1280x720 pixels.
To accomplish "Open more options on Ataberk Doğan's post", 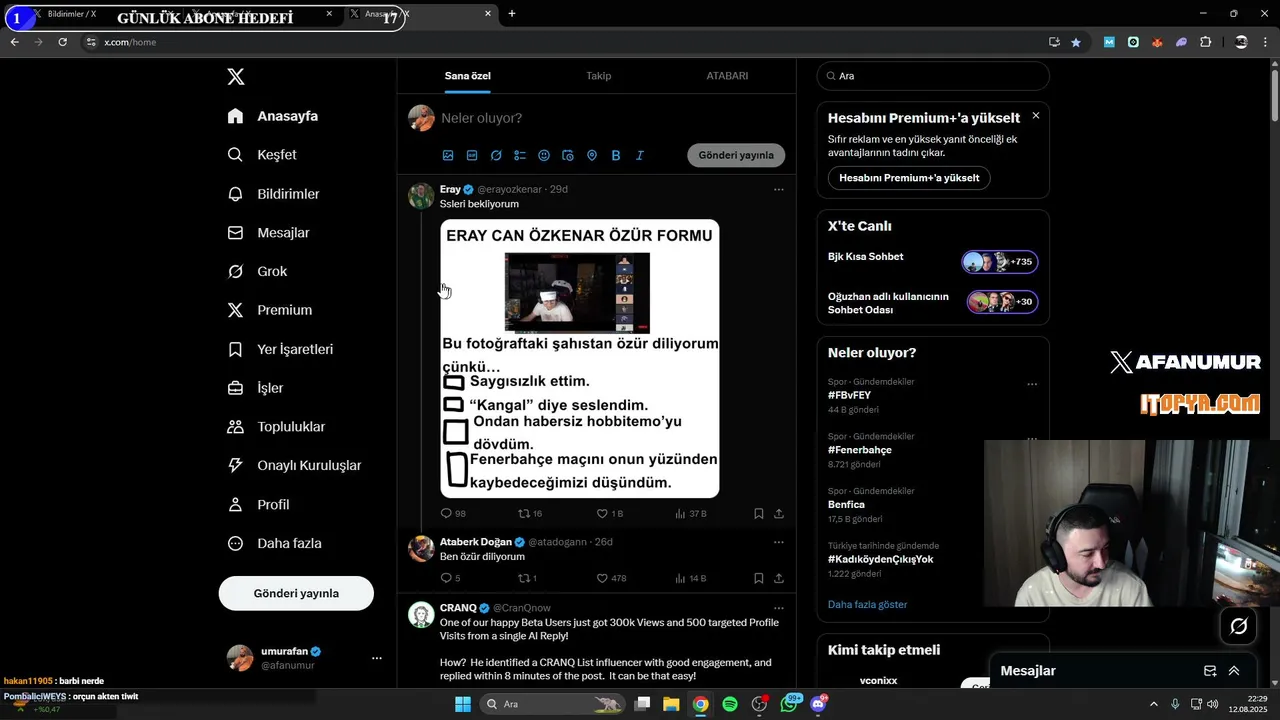I will click(x=779, y=542).
